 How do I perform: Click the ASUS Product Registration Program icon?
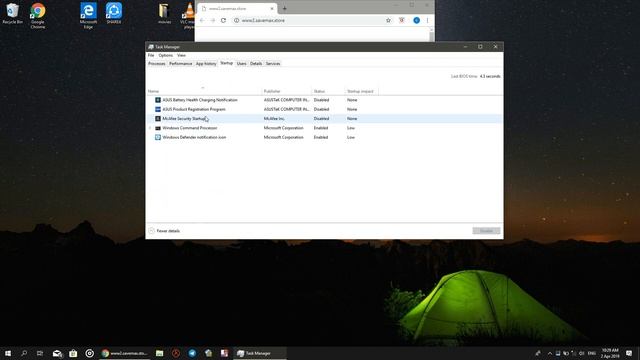point(158,109)
